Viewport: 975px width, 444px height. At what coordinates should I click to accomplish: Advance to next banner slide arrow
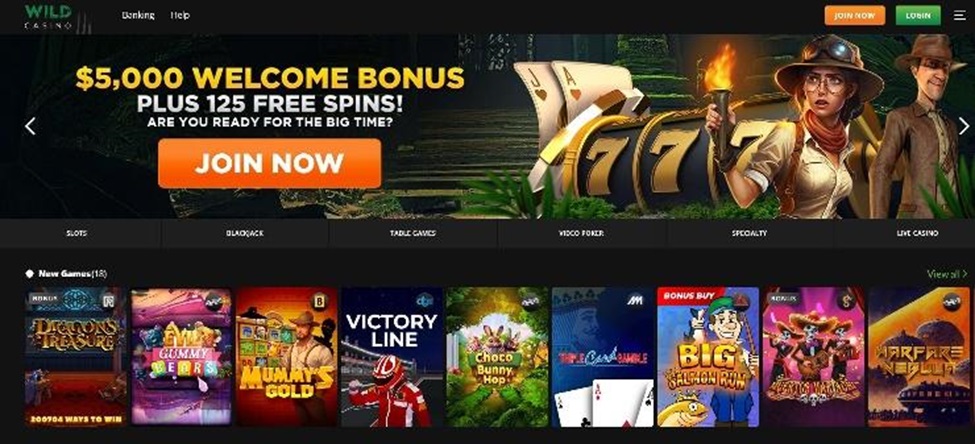click(963, 126)
